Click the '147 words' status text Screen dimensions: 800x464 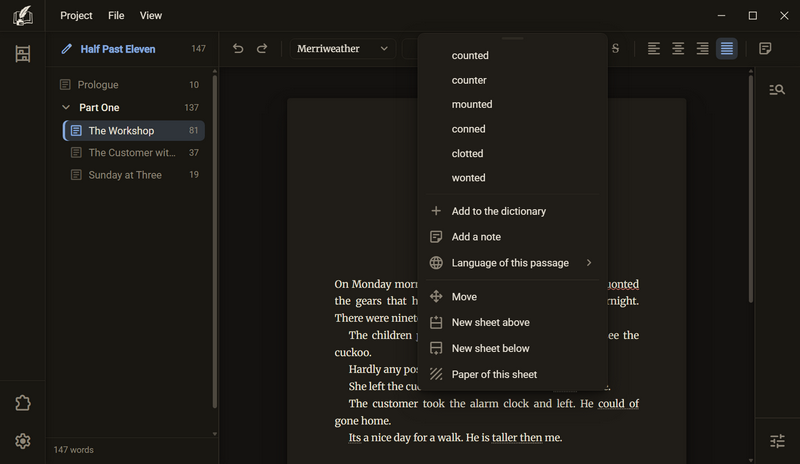click(73, 450)
